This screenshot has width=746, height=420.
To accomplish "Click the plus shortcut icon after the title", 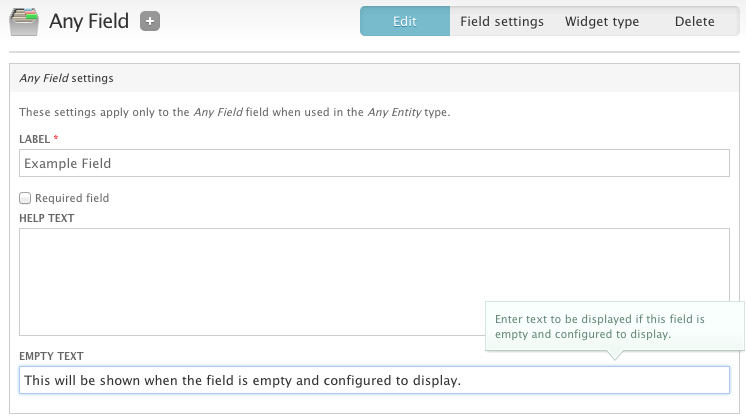I will pyautogui.click(x=150, y=21).
